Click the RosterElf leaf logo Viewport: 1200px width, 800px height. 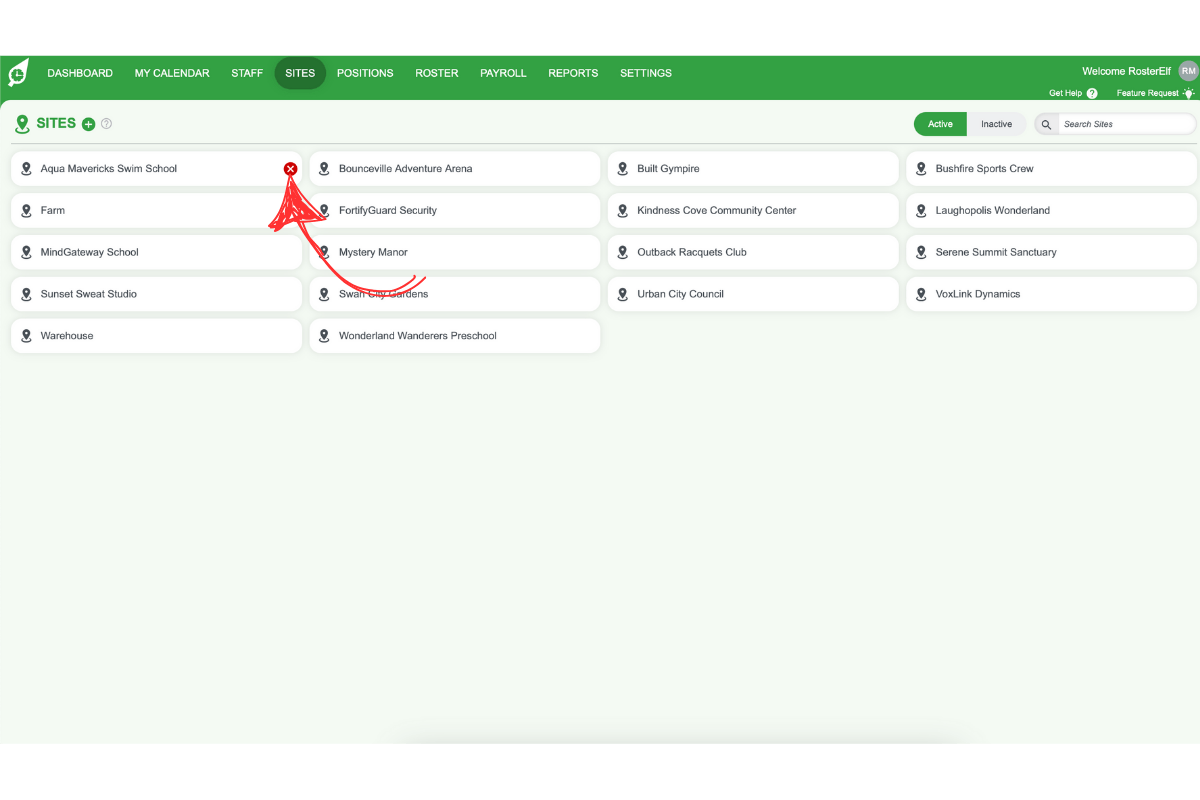click(x=17, y=73)
